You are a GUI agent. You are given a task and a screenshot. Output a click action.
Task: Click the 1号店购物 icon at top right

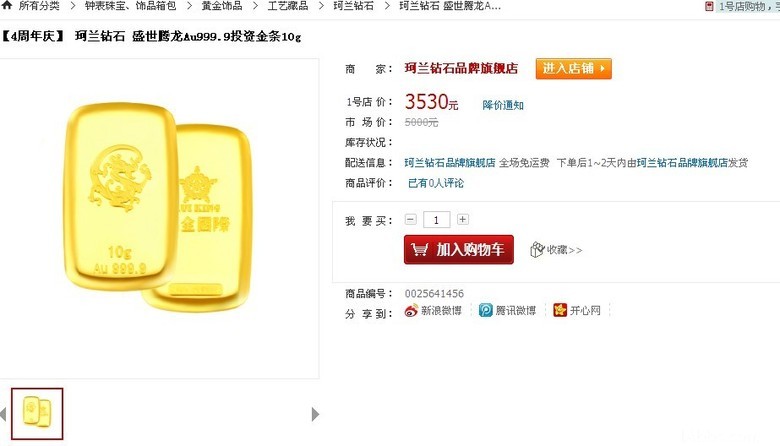[x=709, y=6]
